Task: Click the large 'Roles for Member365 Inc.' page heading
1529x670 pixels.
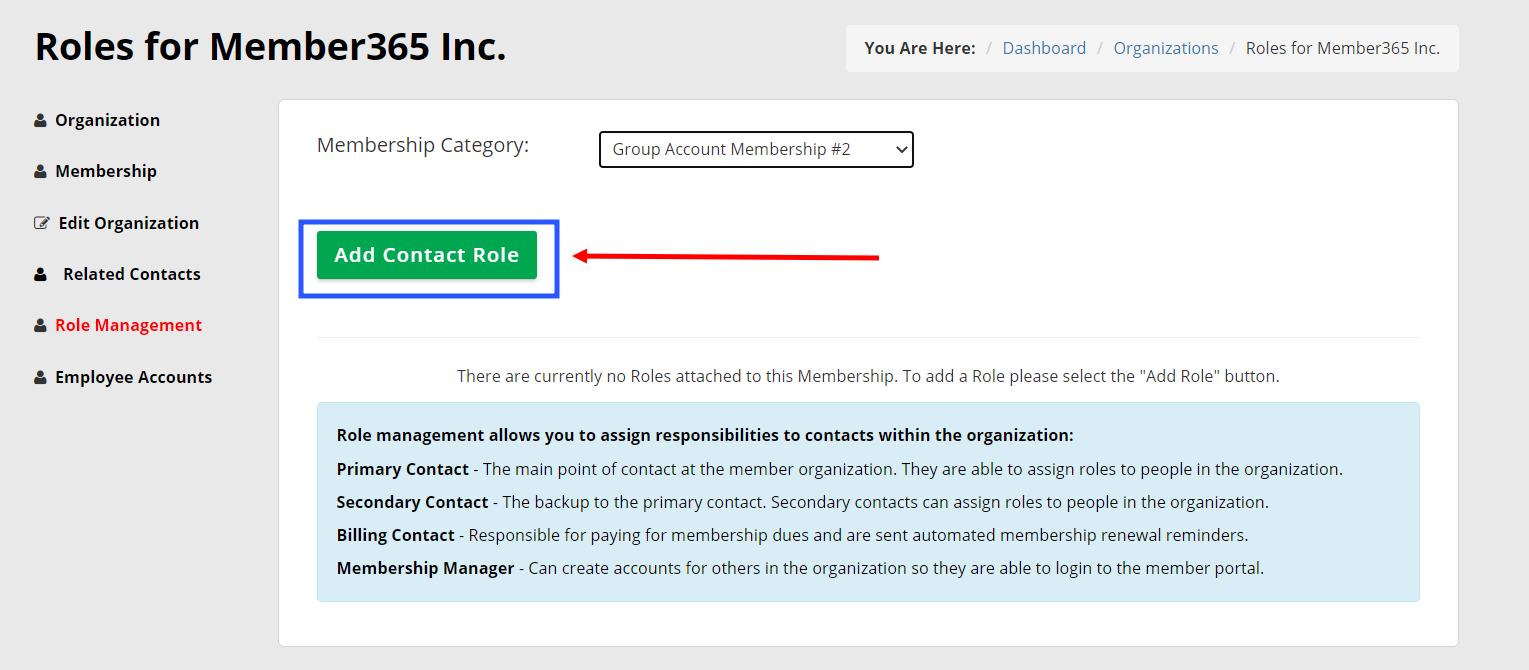Action: (x=270, y=47)
